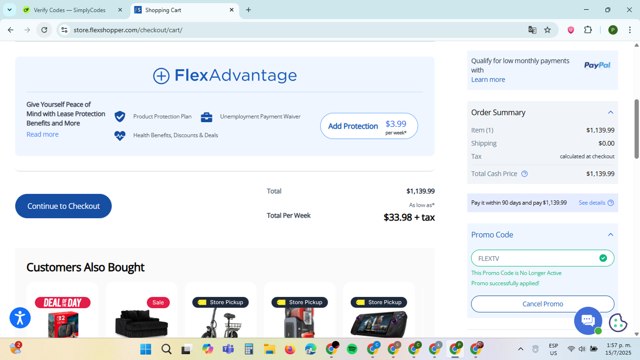Click Health Benefits heart icon
Screen dimensions: 640x360
[120, 136]
